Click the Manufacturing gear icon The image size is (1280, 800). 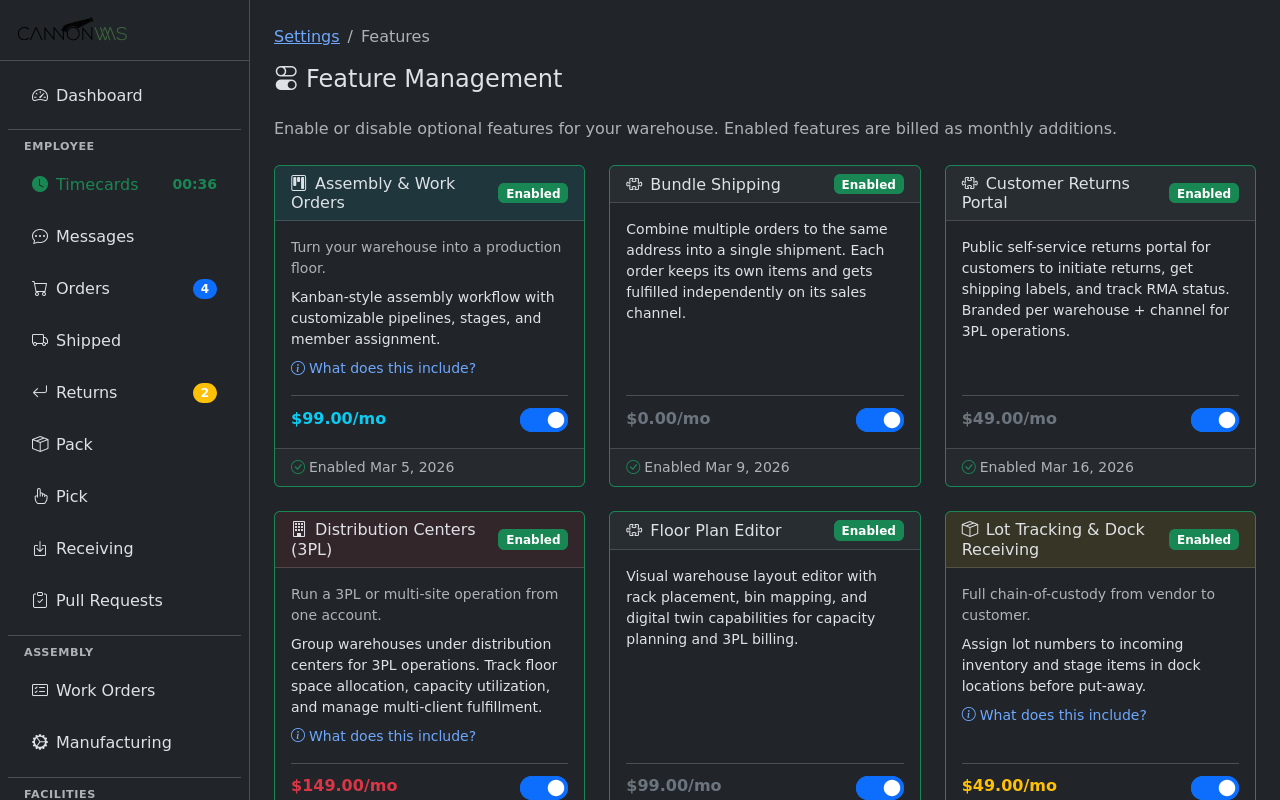(40, 743)
